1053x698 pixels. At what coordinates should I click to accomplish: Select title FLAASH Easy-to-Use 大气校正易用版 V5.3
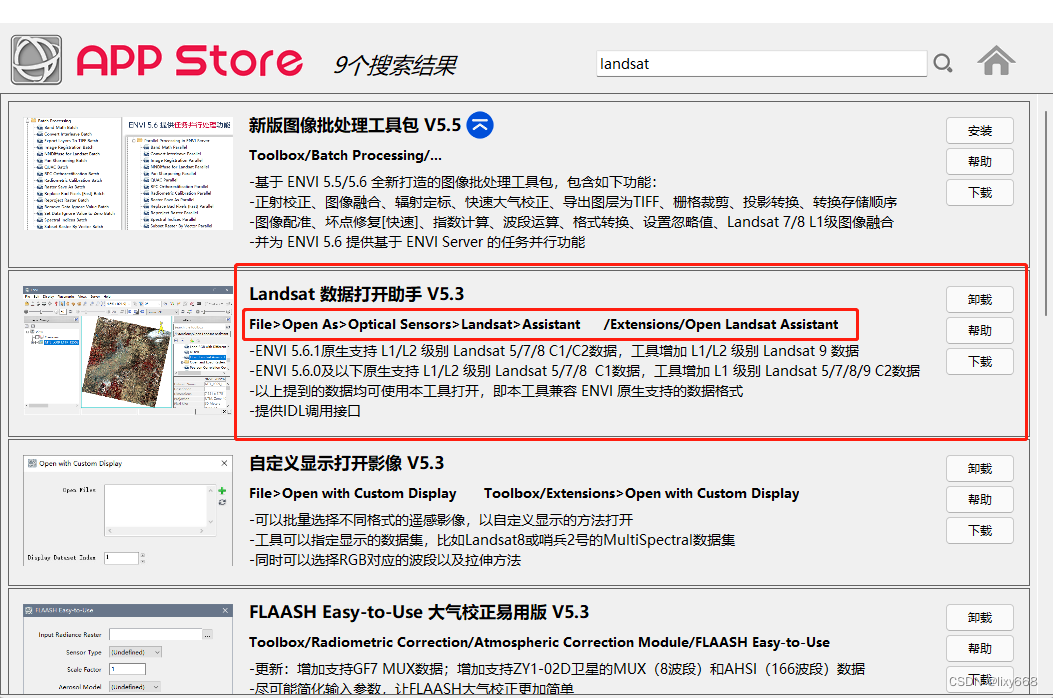419,613
